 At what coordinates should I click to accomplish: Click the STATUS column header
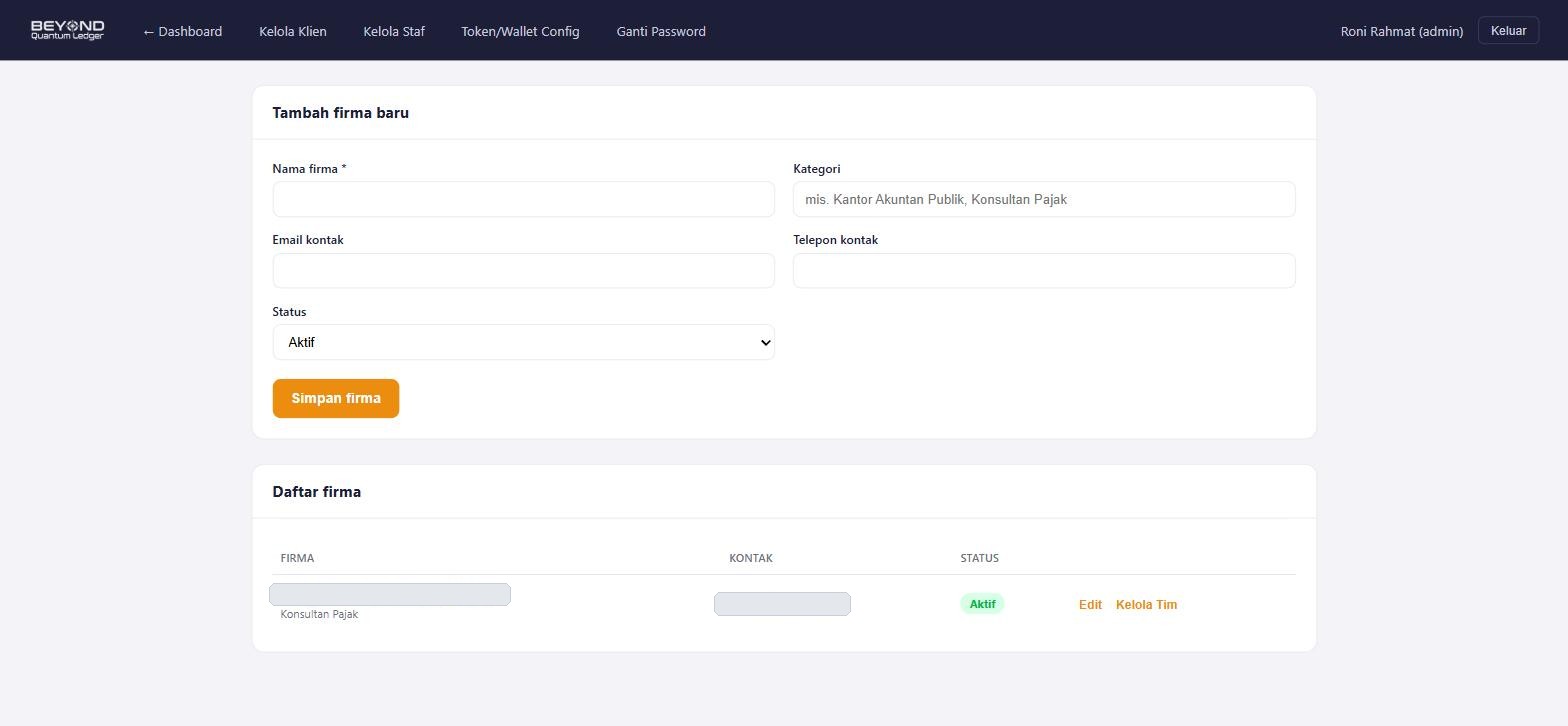click(979, 558)
